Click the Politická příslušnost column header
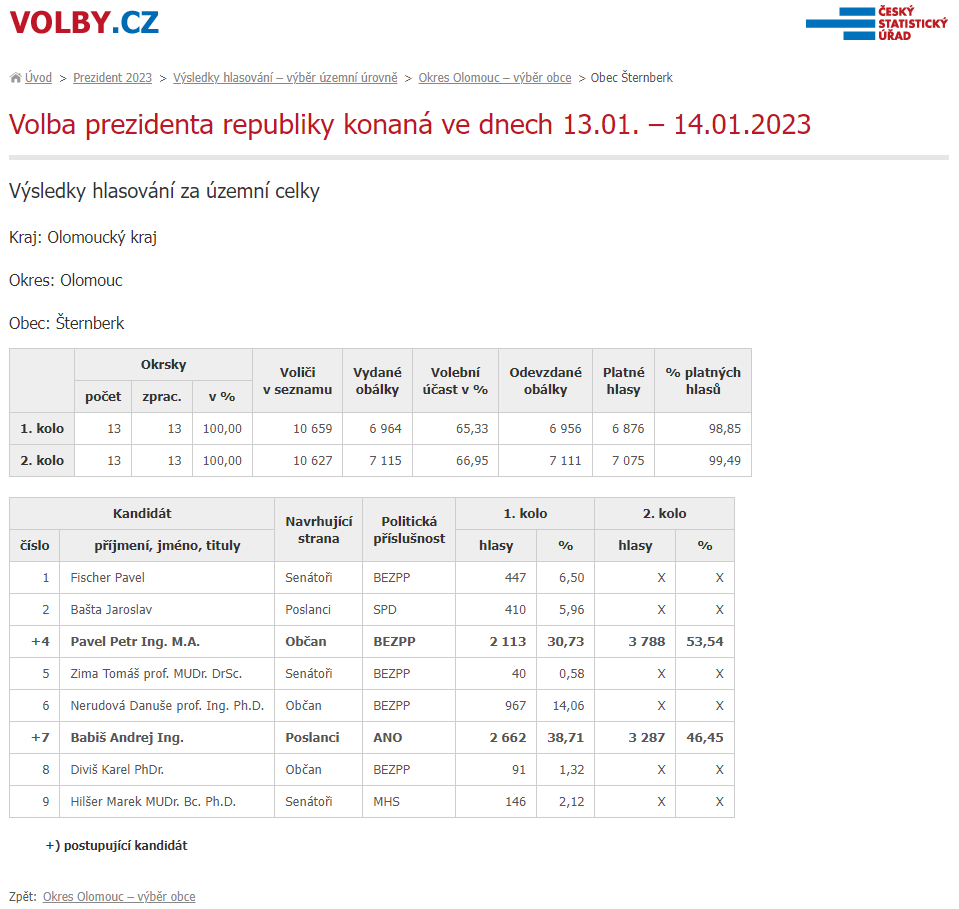The image size is (959, 909). click(408, 530)
